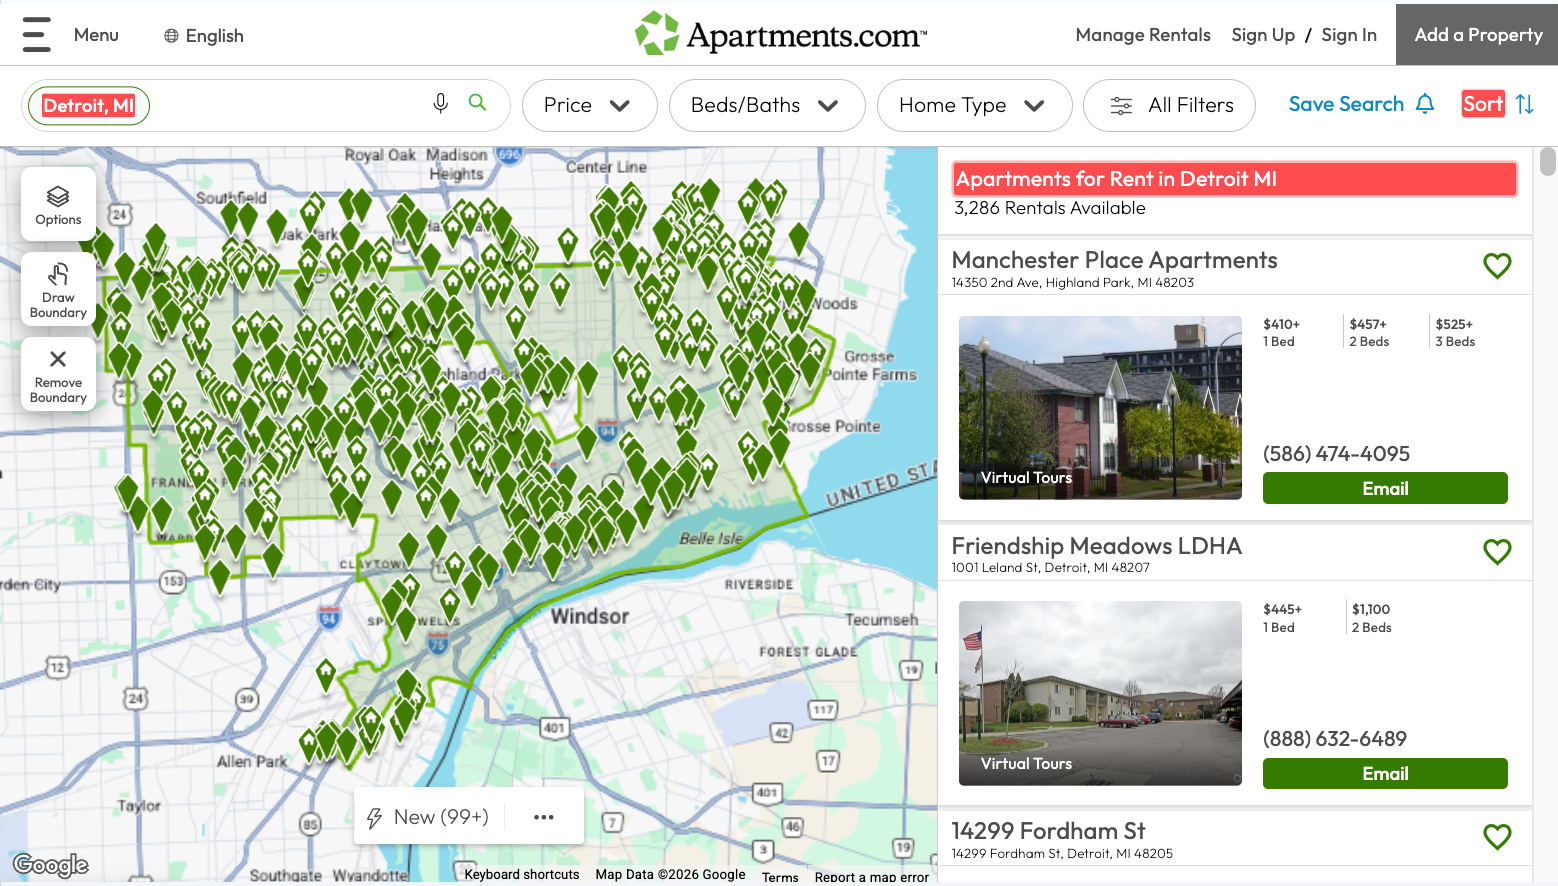Expand the Beds/Baths dropdown
The height and width of the screenshot is (886, 1558).
[767, 105]
